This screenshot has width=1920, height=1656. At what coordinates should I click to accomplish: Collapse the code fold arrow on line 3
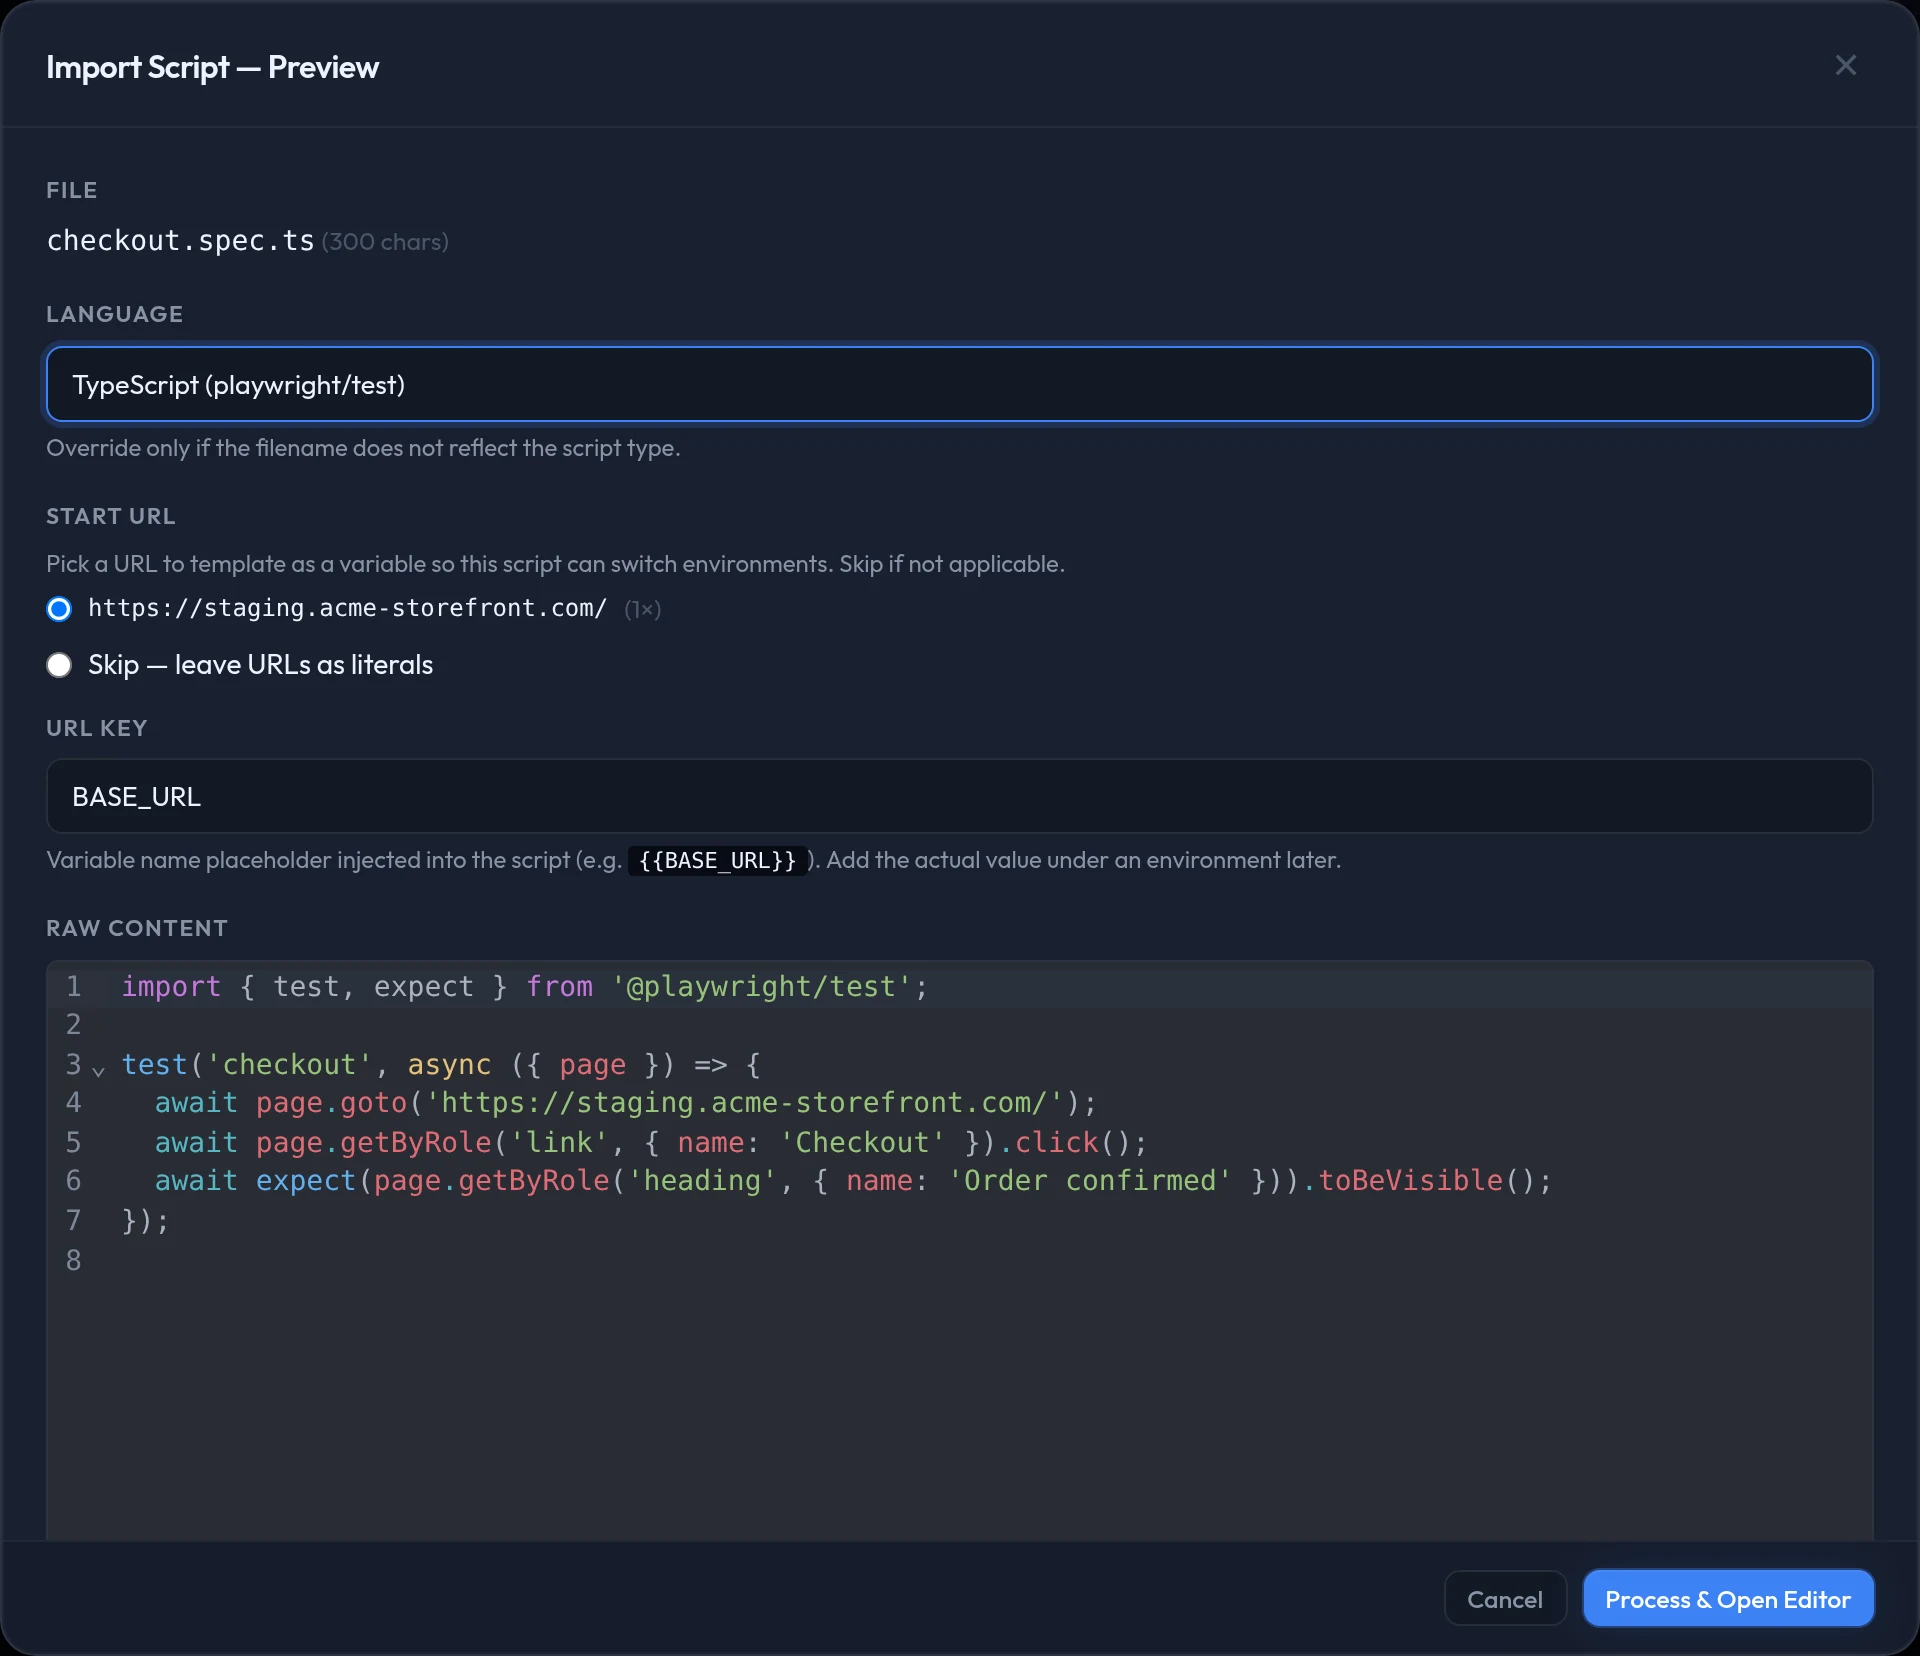coord(98,1070)
